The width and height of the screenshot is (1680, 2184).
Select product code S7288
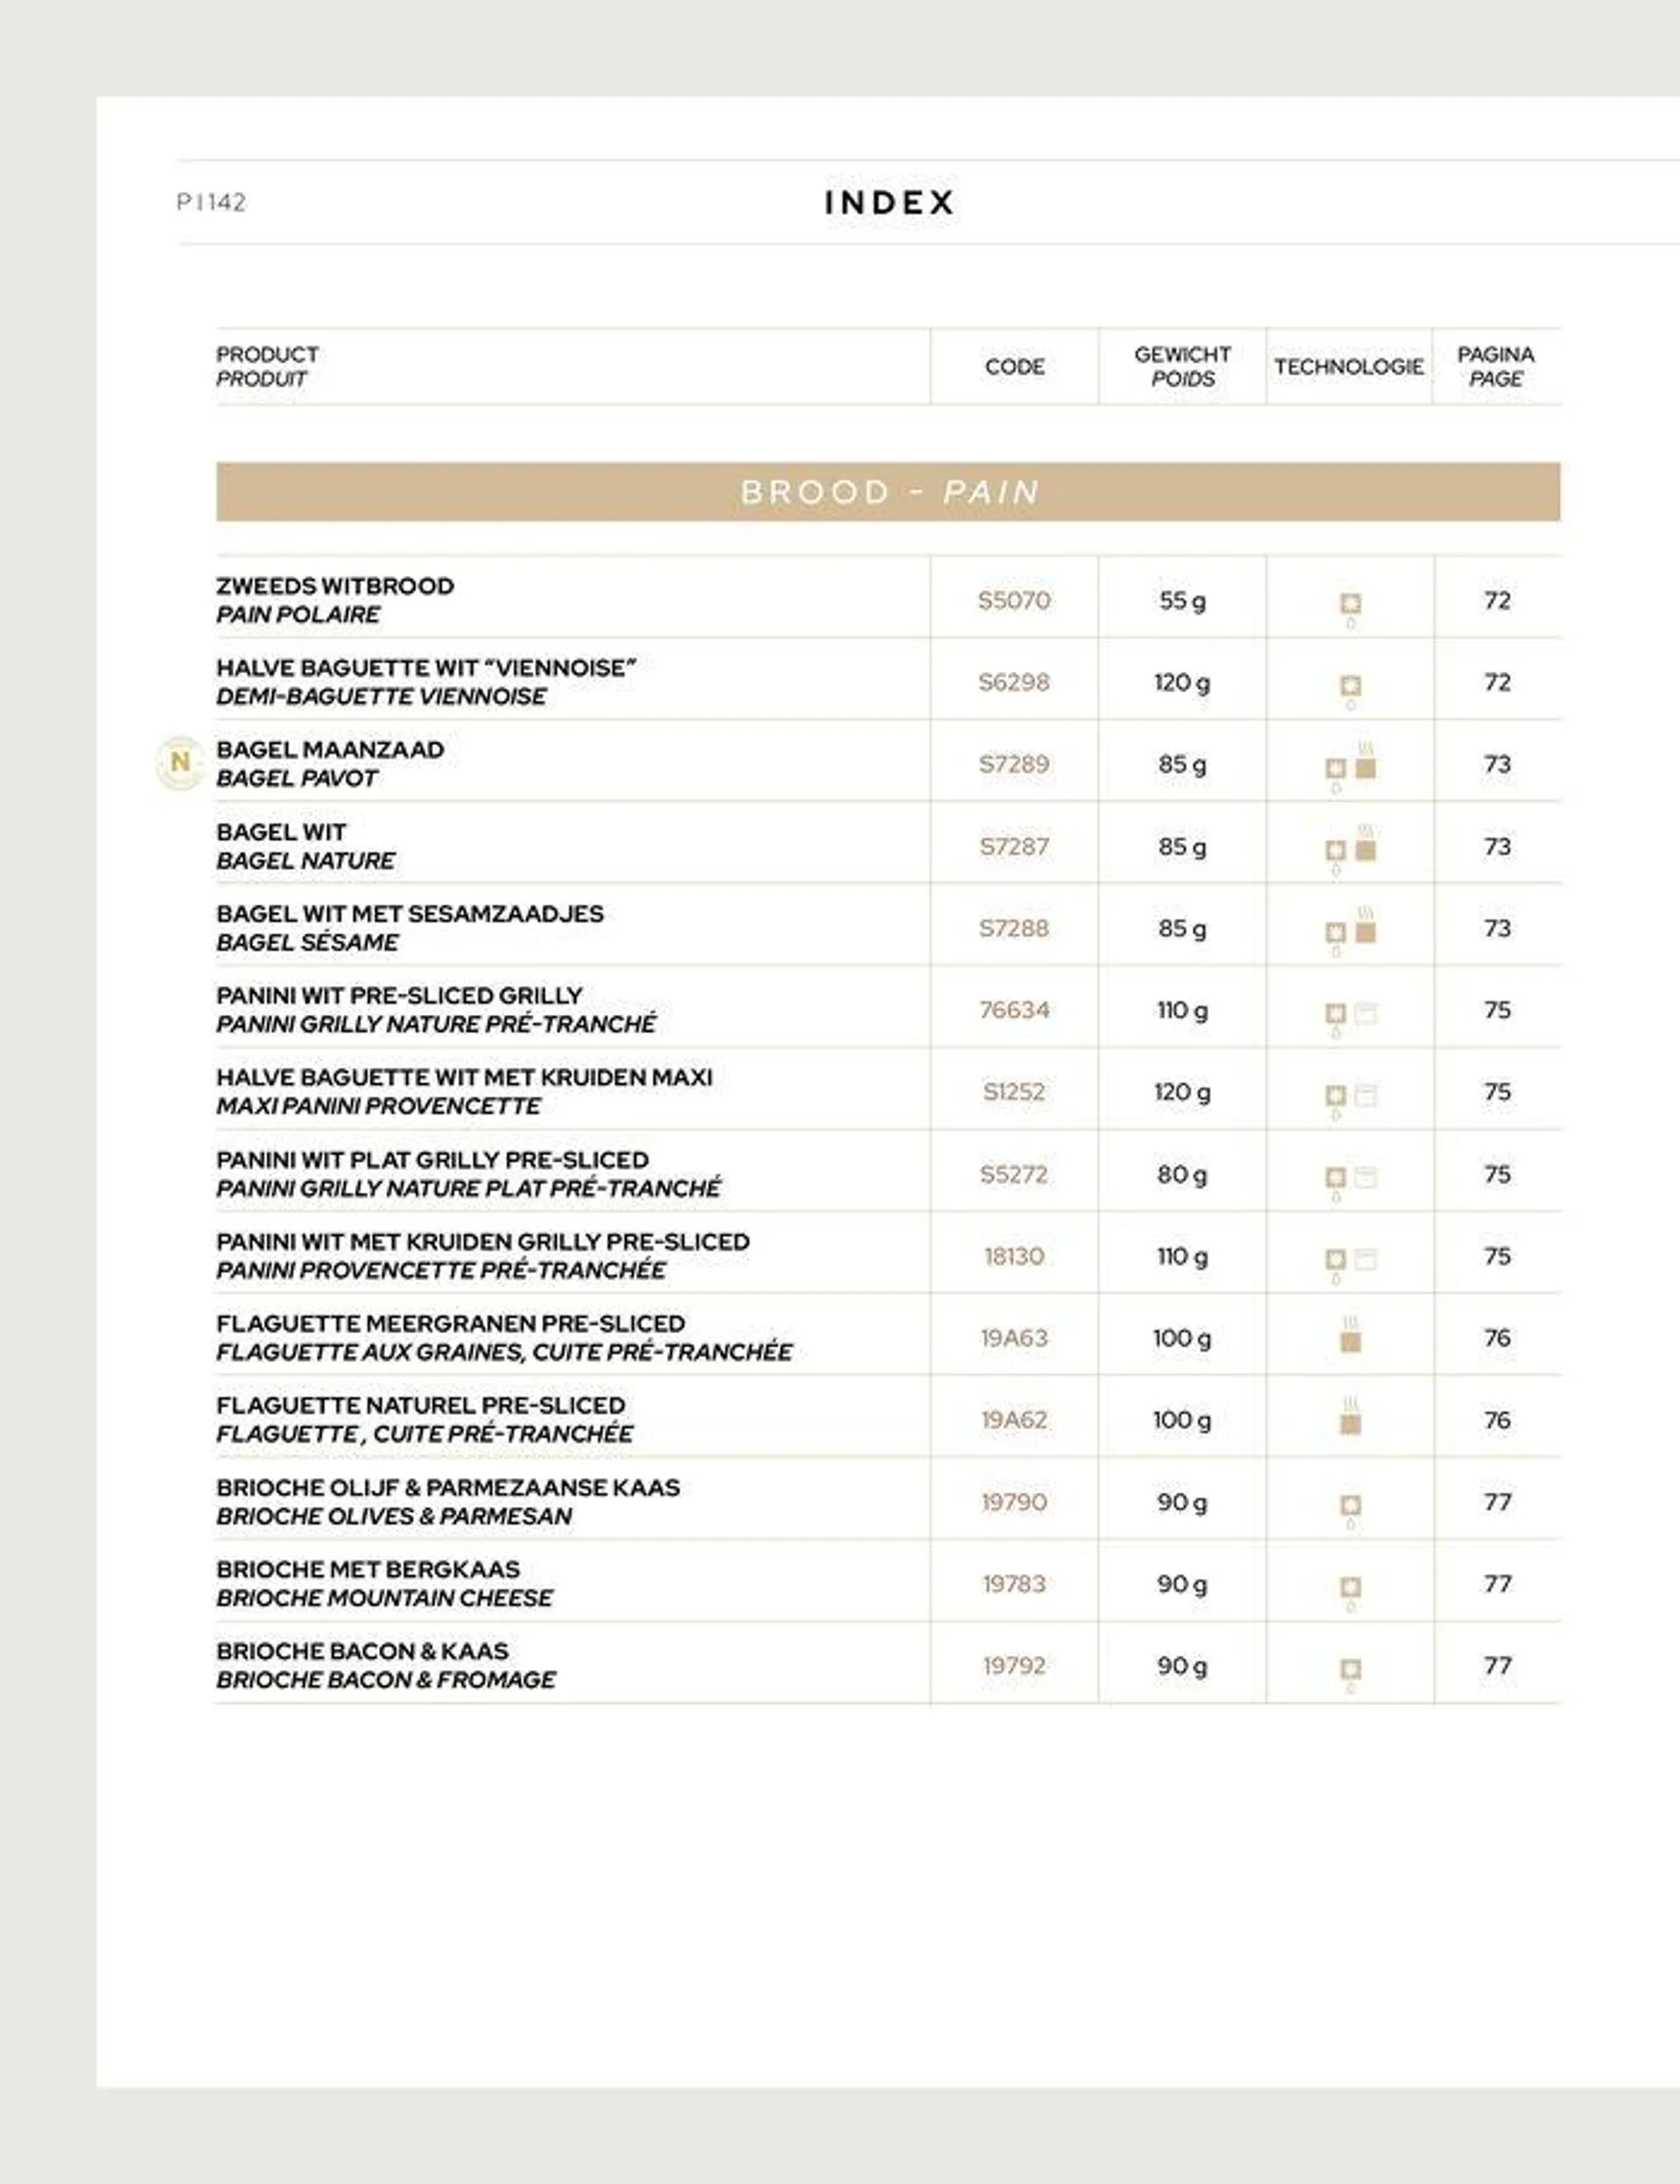[x=1014, y=928]
